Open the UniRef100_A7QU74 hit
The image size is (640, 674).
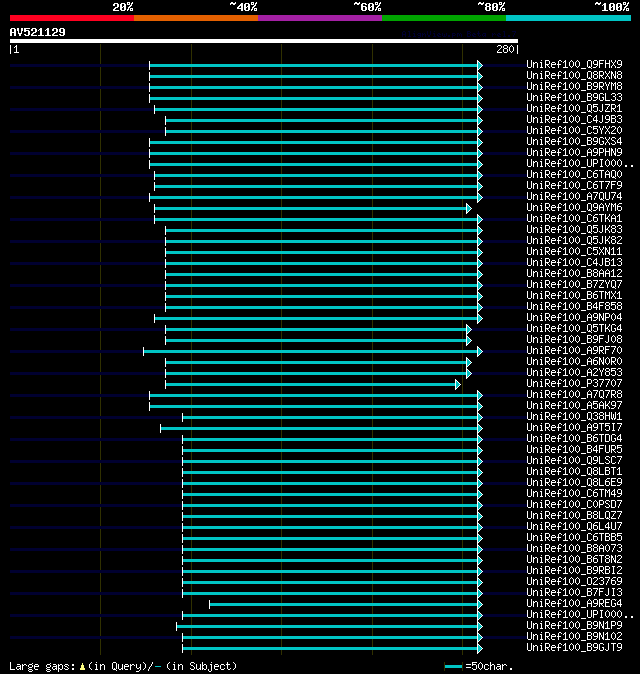coord(574,196)
